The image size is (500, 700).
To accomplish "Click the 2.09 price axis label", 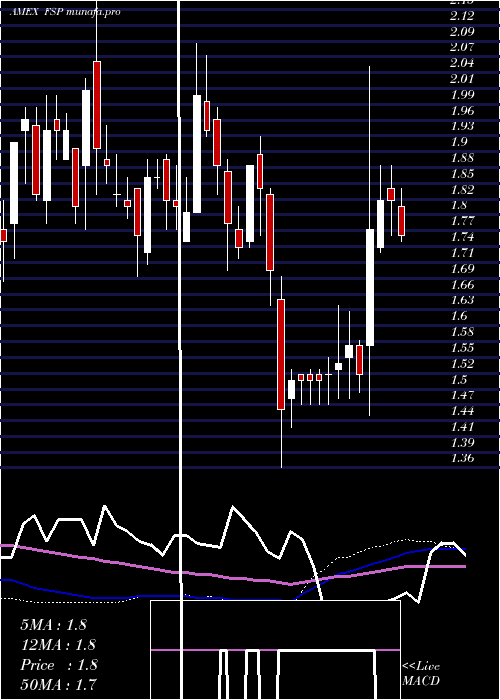I will [x=462, y=32].
